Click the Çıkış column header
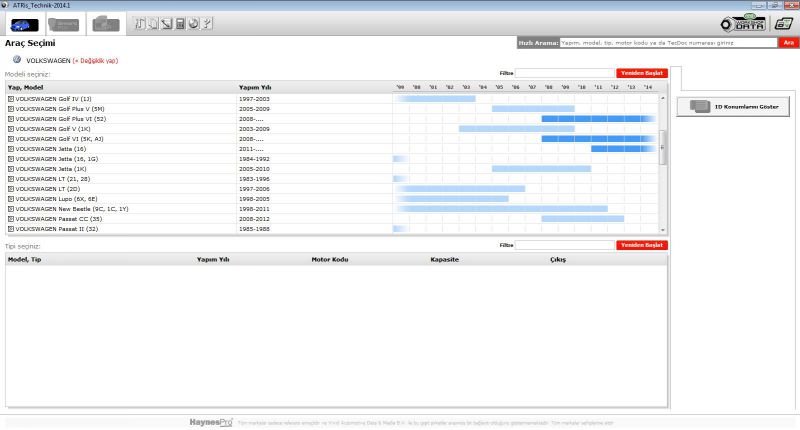800x430 pixels. point(558,259)
